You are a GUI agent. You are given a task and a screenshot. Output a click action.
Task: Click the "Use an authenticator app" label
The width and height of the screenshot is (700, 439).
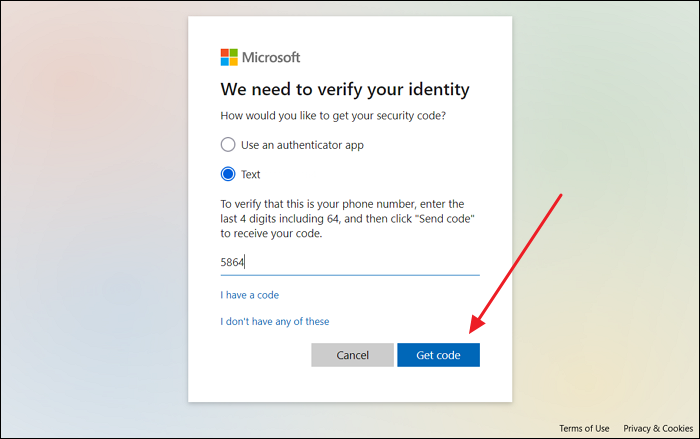click(302, 145)
